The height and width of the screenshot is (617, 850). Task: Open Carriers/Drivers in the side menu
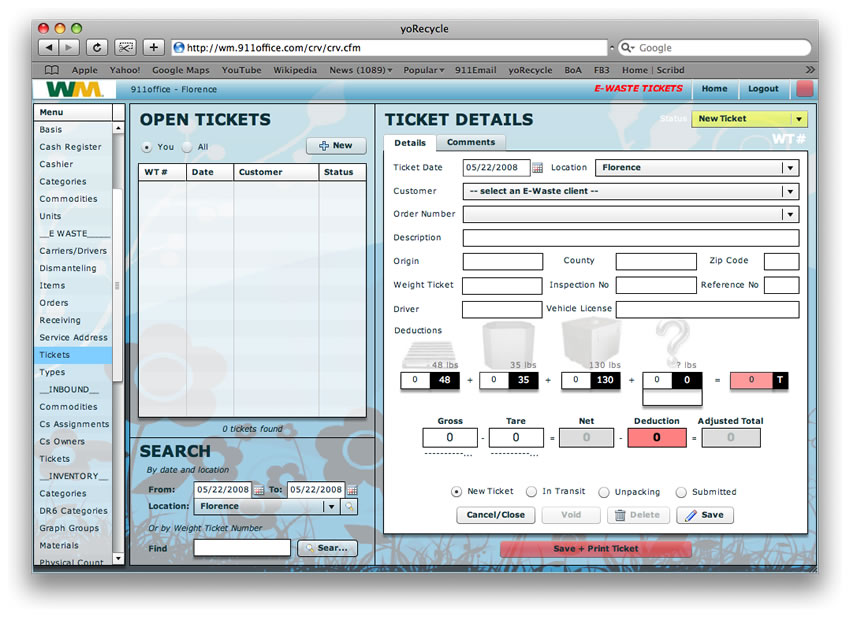pos(73,251)
